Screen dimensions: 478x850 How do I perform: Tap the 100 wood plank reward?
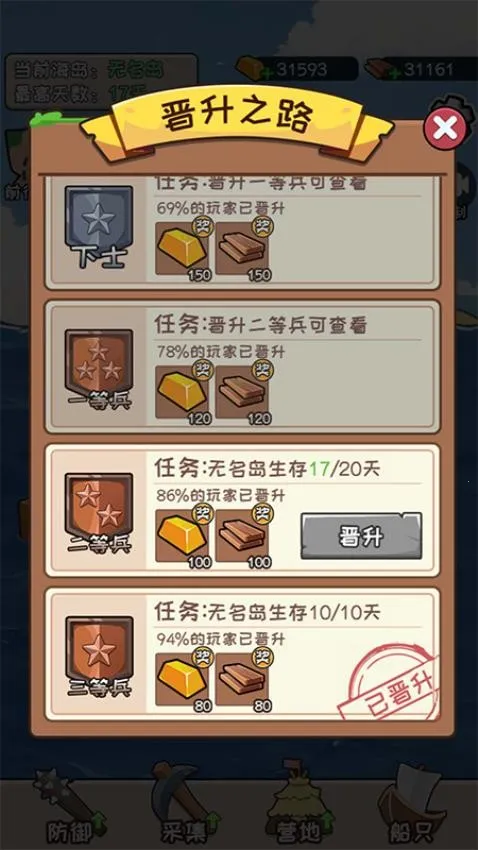[x=242, y=536]
